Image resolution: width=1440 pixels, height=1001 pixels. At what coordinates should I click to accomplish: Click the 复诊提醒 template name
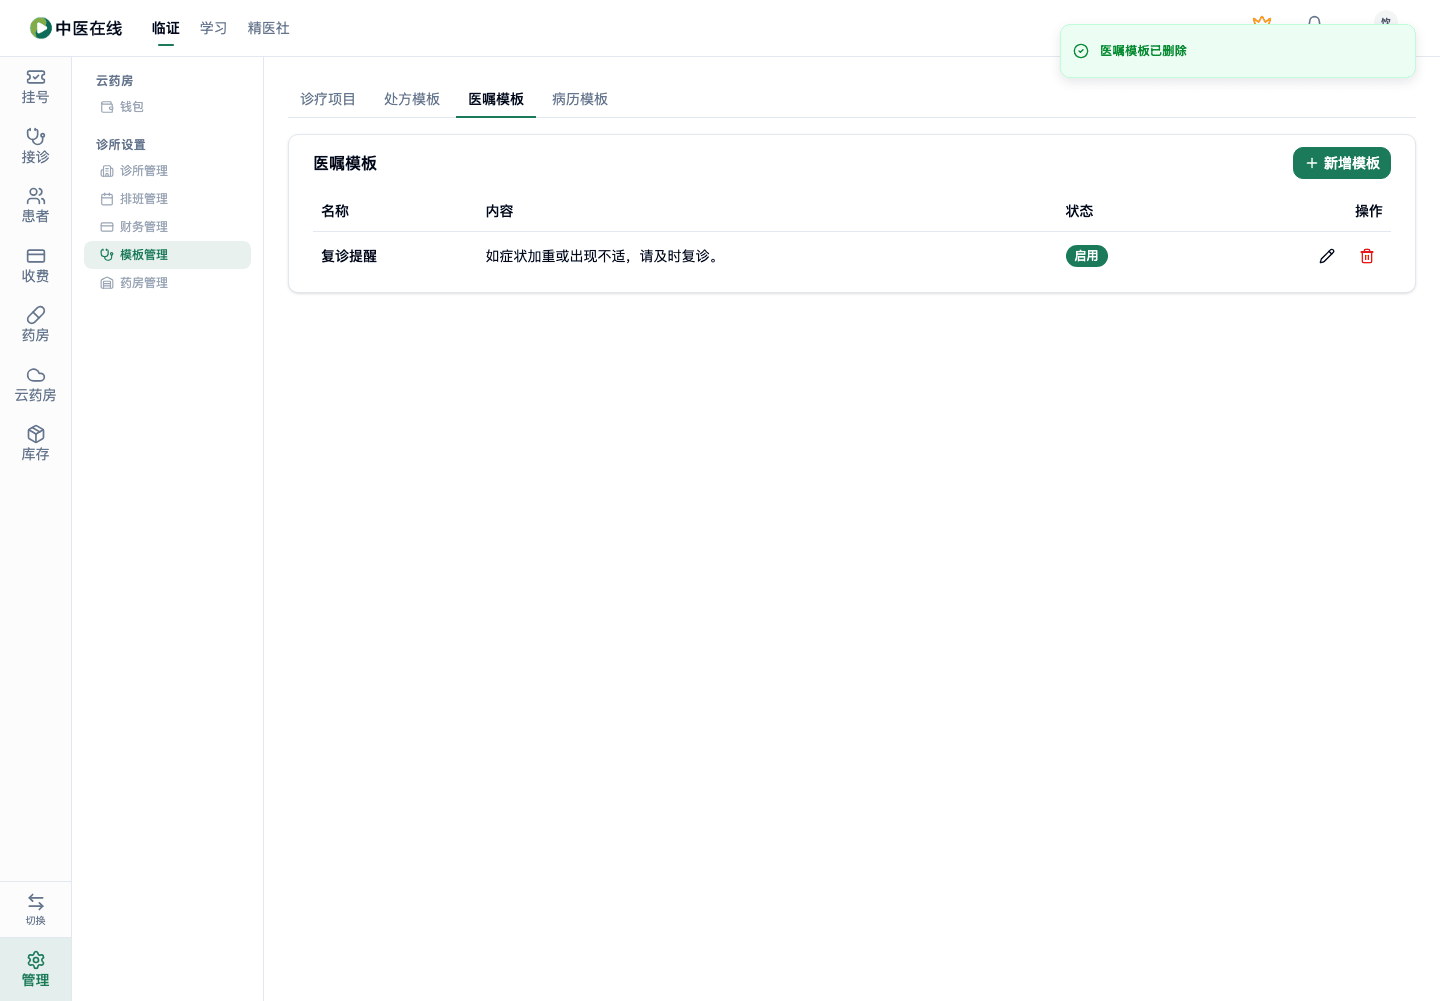[x=349, y=256]
